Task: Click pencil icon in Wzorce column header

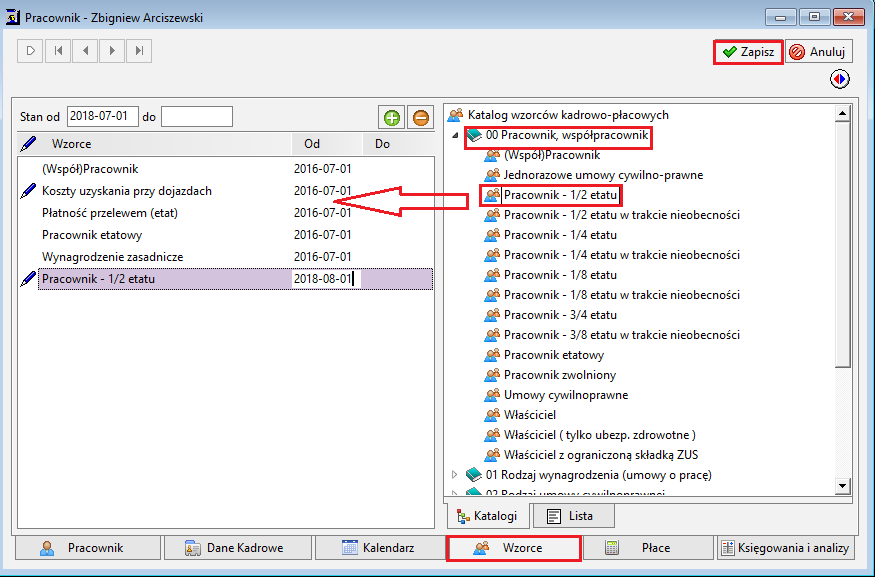Action: pyautogui.click(x=28, y=143)
